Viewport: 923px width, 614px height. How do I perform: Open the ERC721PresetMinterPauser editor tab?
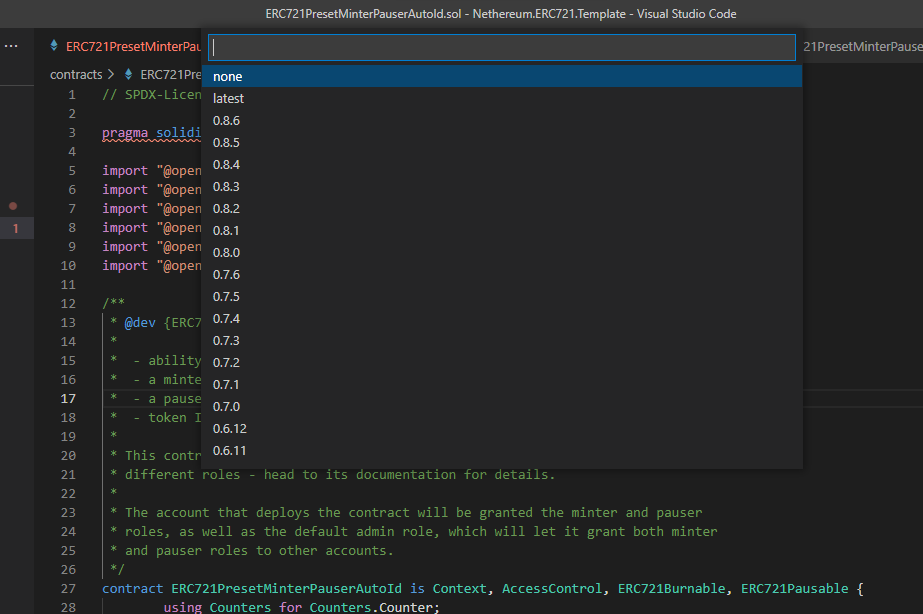pos(133,47)
